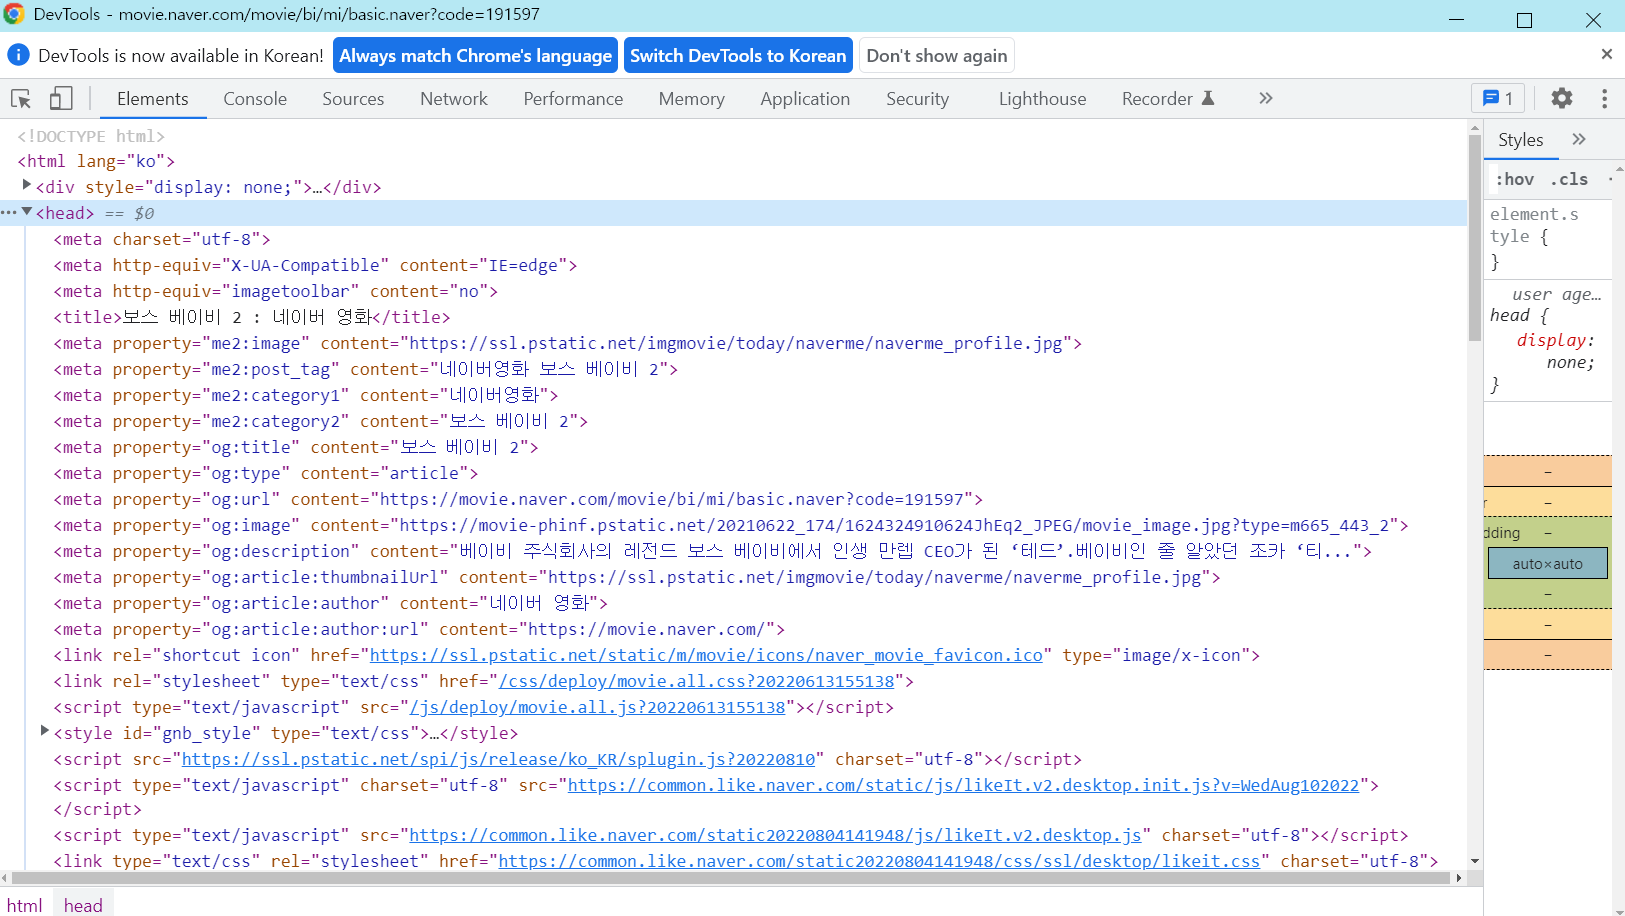Select the head breadcrumb item

[x=83, y=904]
